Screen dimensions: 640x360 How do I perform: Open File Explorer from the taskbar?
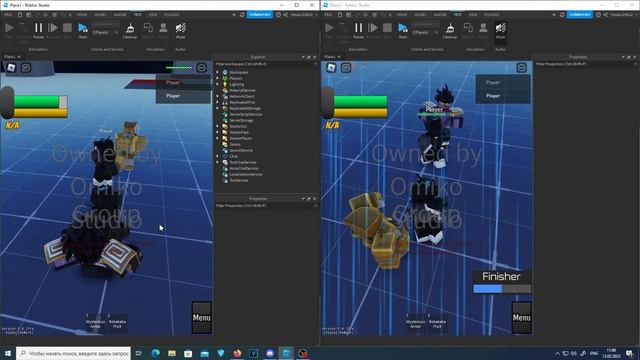(x=172, y=353)
